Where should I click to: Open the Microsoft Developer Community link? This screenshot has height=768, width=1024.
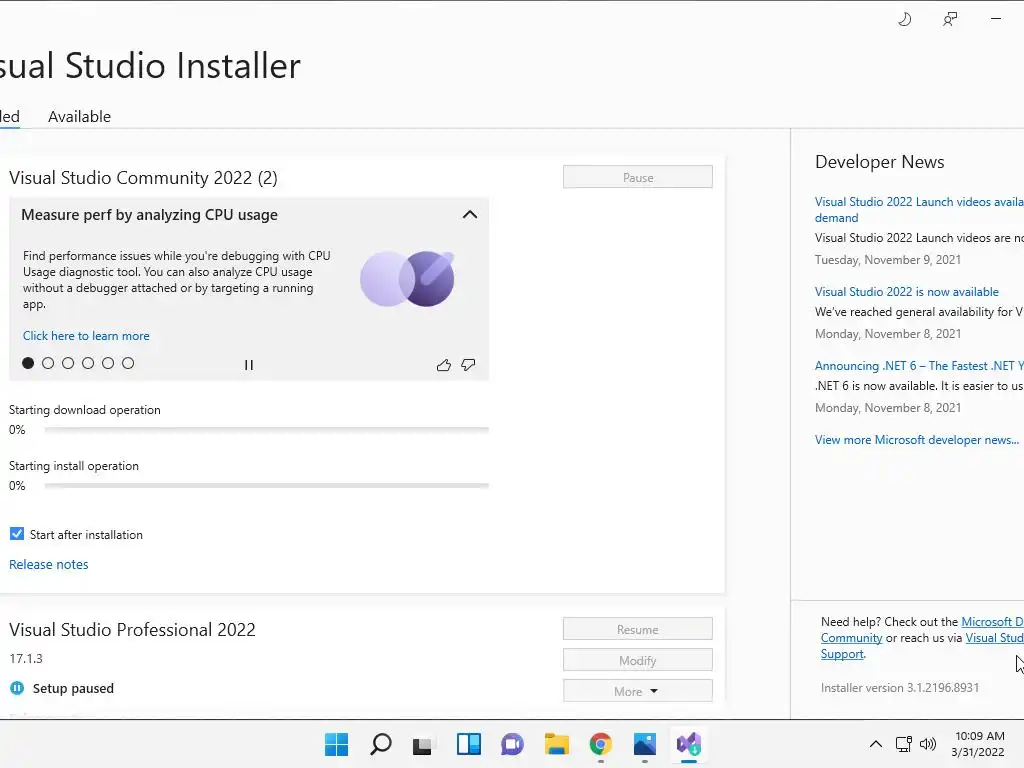pyautogui.click(x=992, y=622)
